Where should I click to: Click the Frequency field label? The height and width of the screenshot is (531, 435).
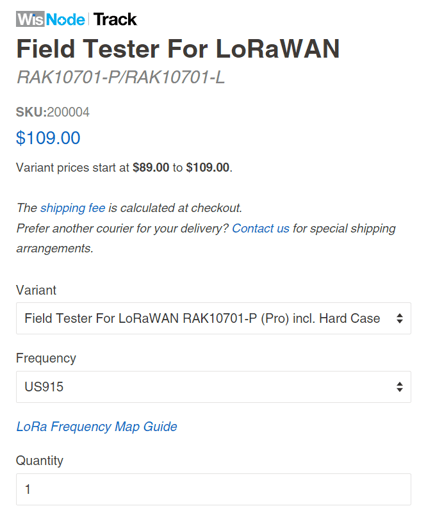pos(46,358)
